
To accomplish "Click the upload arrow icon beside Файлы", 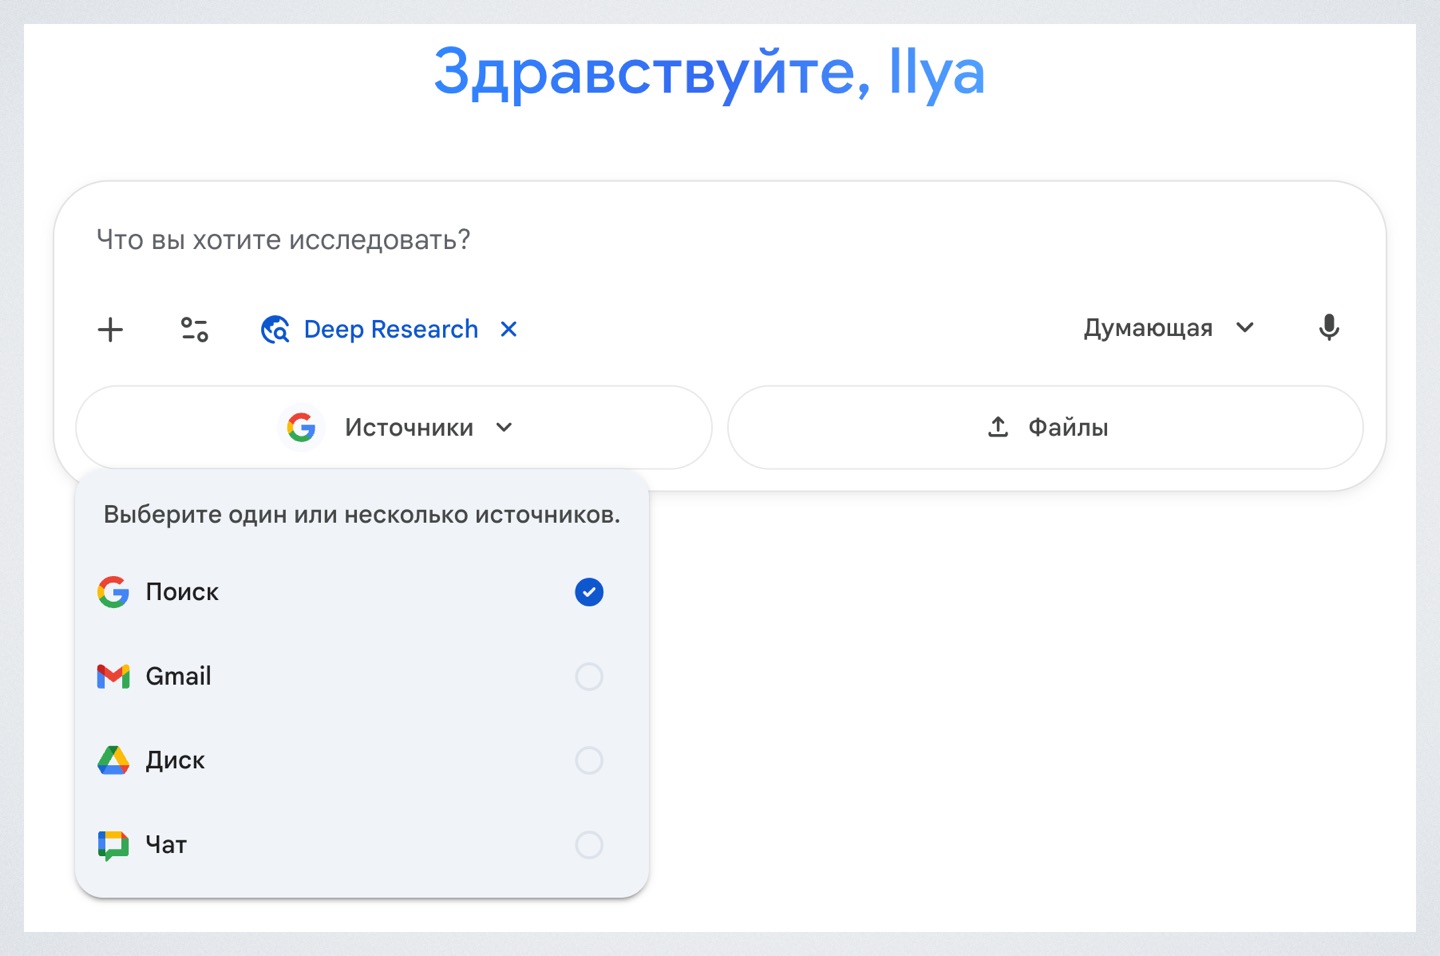I will coord(997,427).
